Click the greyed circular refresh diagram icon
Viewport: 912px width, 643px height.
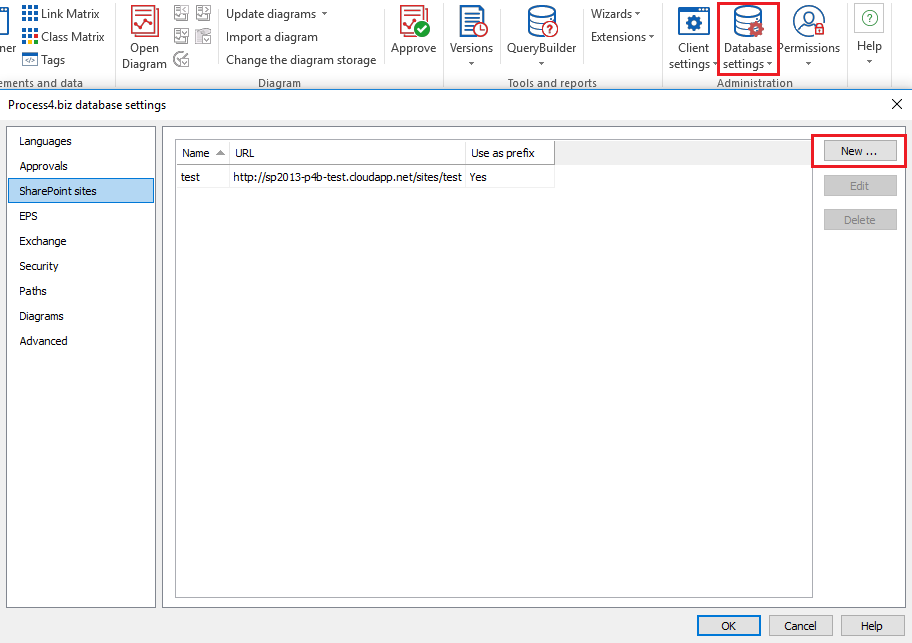pyautogui.click(x=181, y=59)
